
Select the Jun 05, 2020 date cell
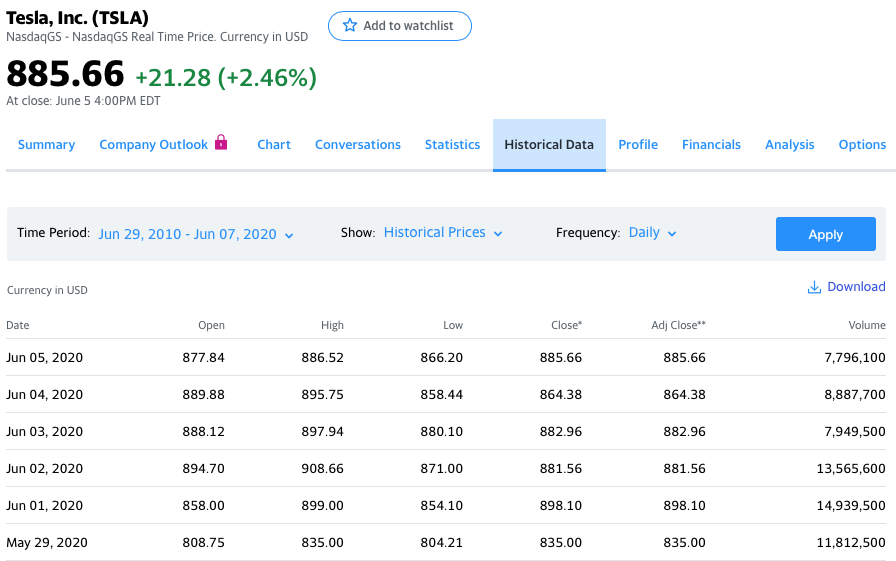45,358
